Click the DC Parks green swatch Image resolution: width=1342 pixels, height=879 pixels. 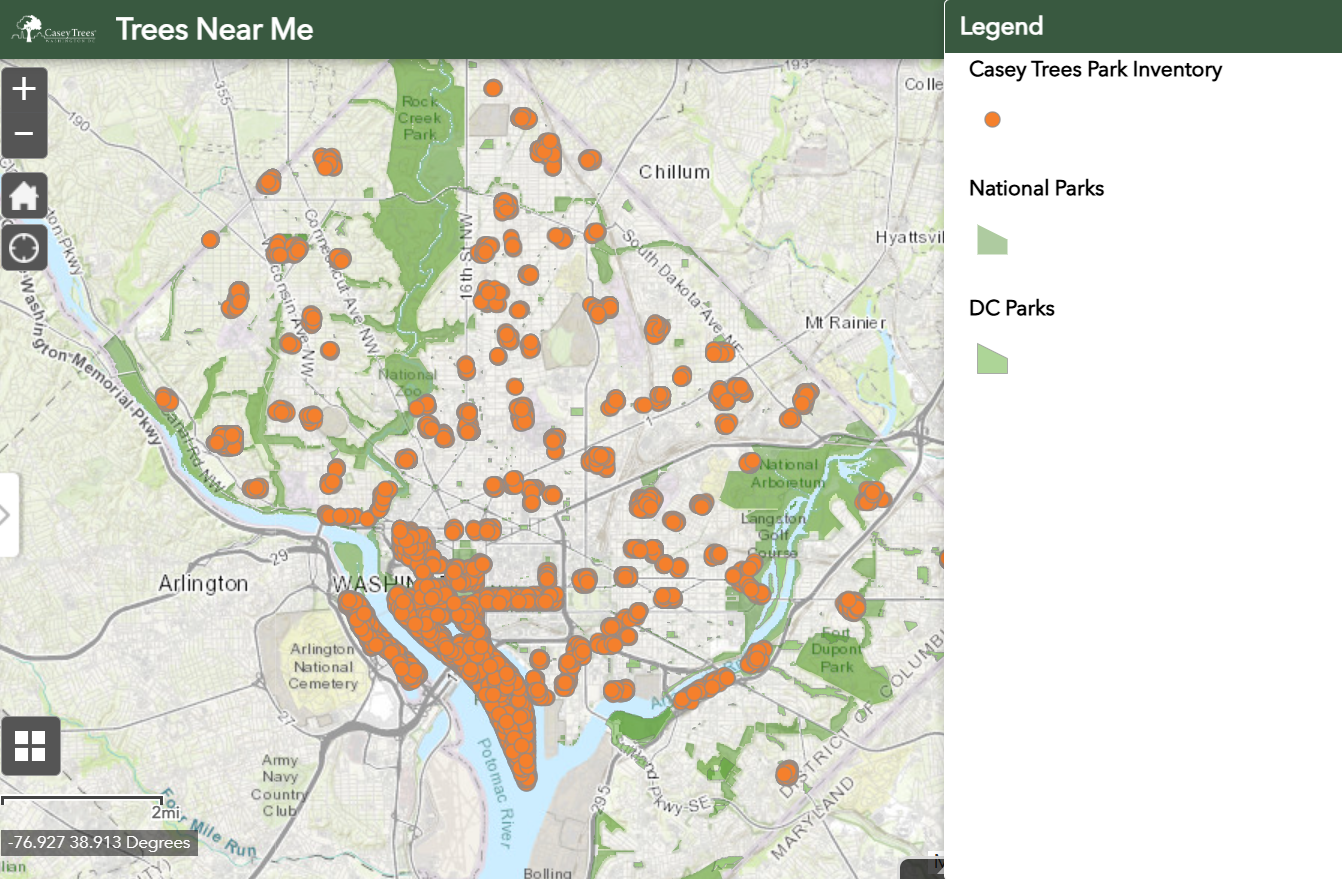(992, 359)
